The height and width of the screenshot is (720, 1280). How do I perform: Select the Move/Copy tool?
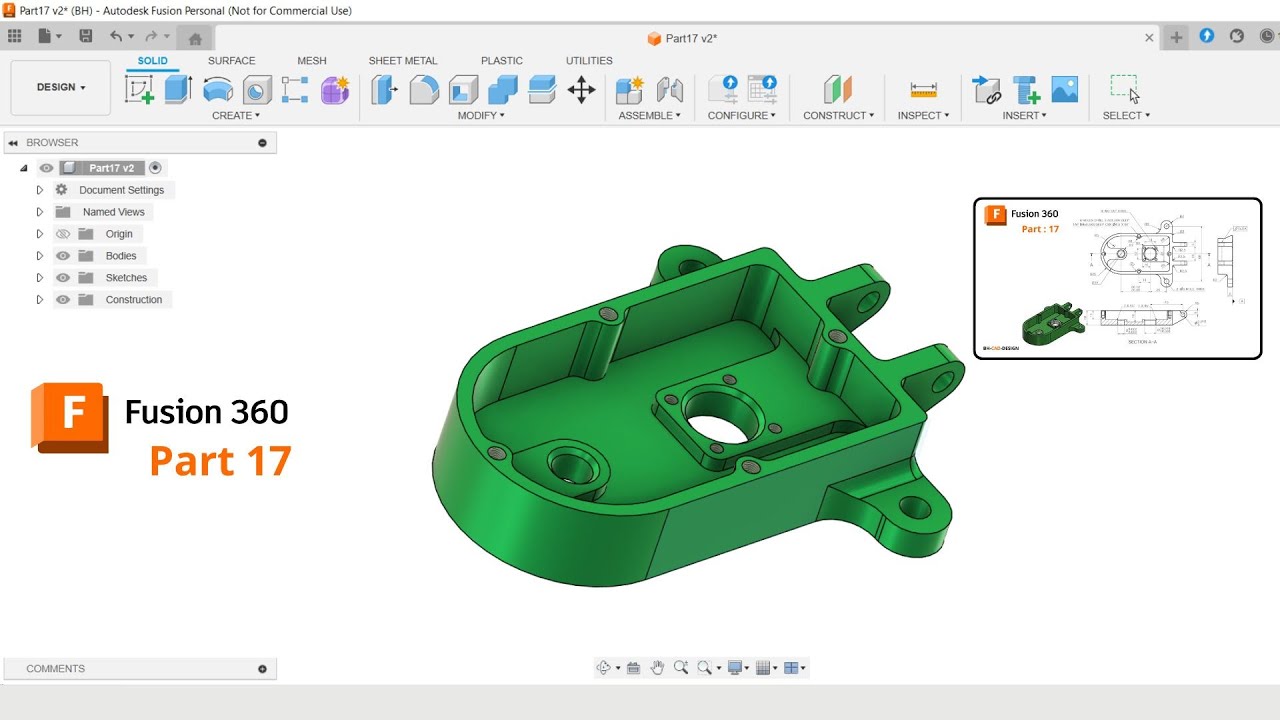point(581,90)
